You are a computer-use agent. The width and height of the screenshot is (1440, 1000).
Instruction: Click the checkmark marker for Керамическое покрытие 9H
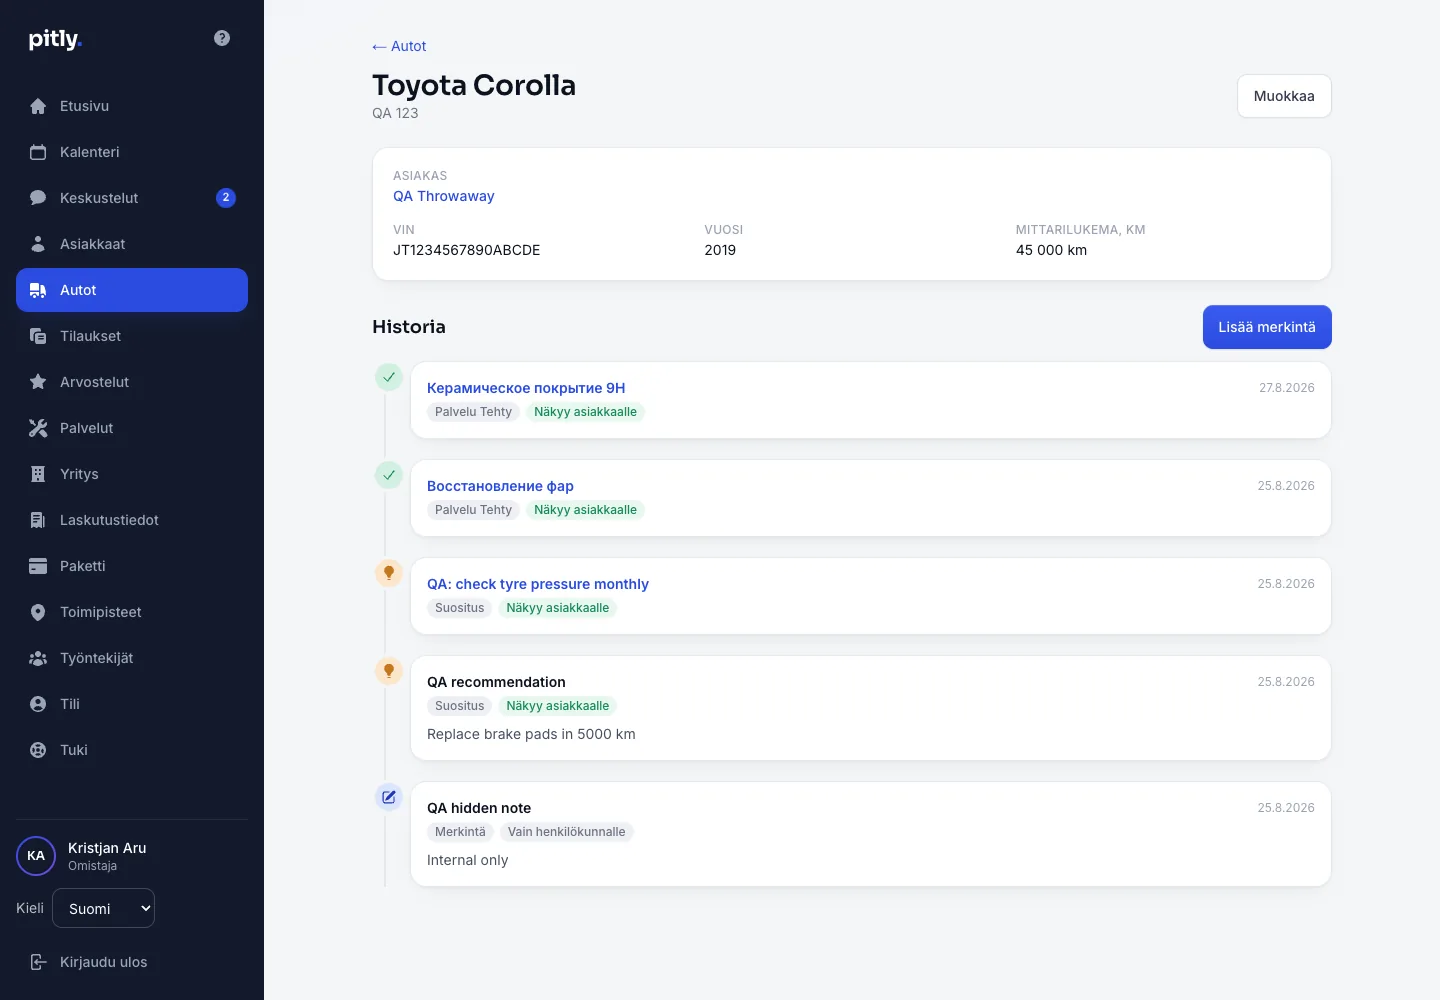click(389, 377)
